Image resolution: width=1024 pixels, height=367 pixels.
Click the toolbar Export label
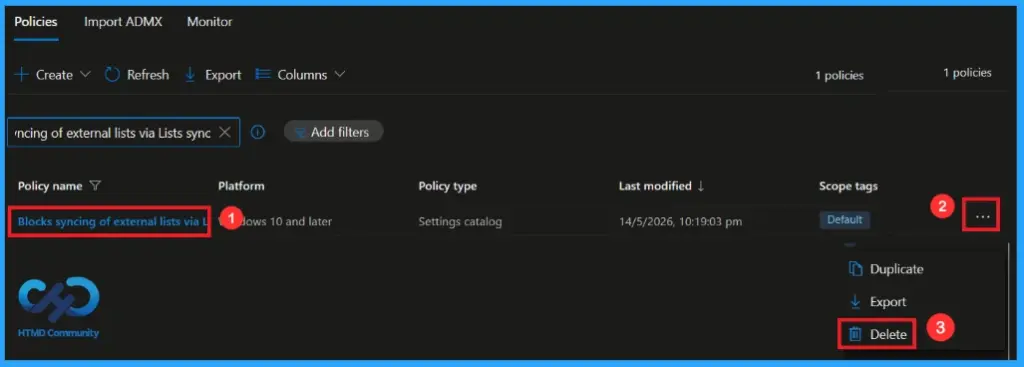(223, 75)
